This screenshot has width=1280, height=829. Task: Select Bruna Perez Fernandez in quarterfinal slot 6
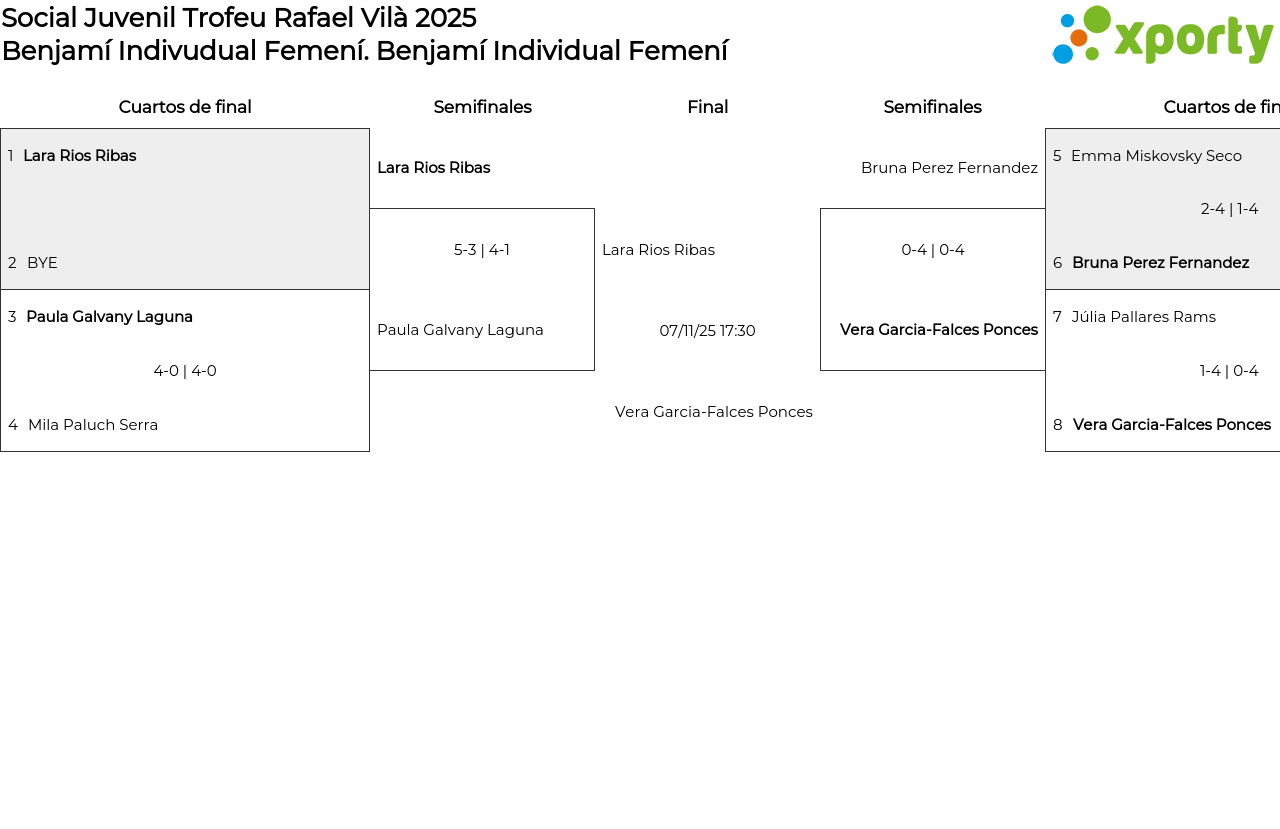[x=1160, y=263]
